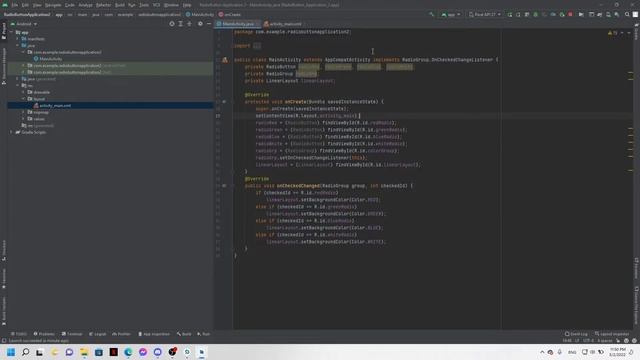Click override gutter icon beside onCheckedChanged

click(x=224, y=186)
